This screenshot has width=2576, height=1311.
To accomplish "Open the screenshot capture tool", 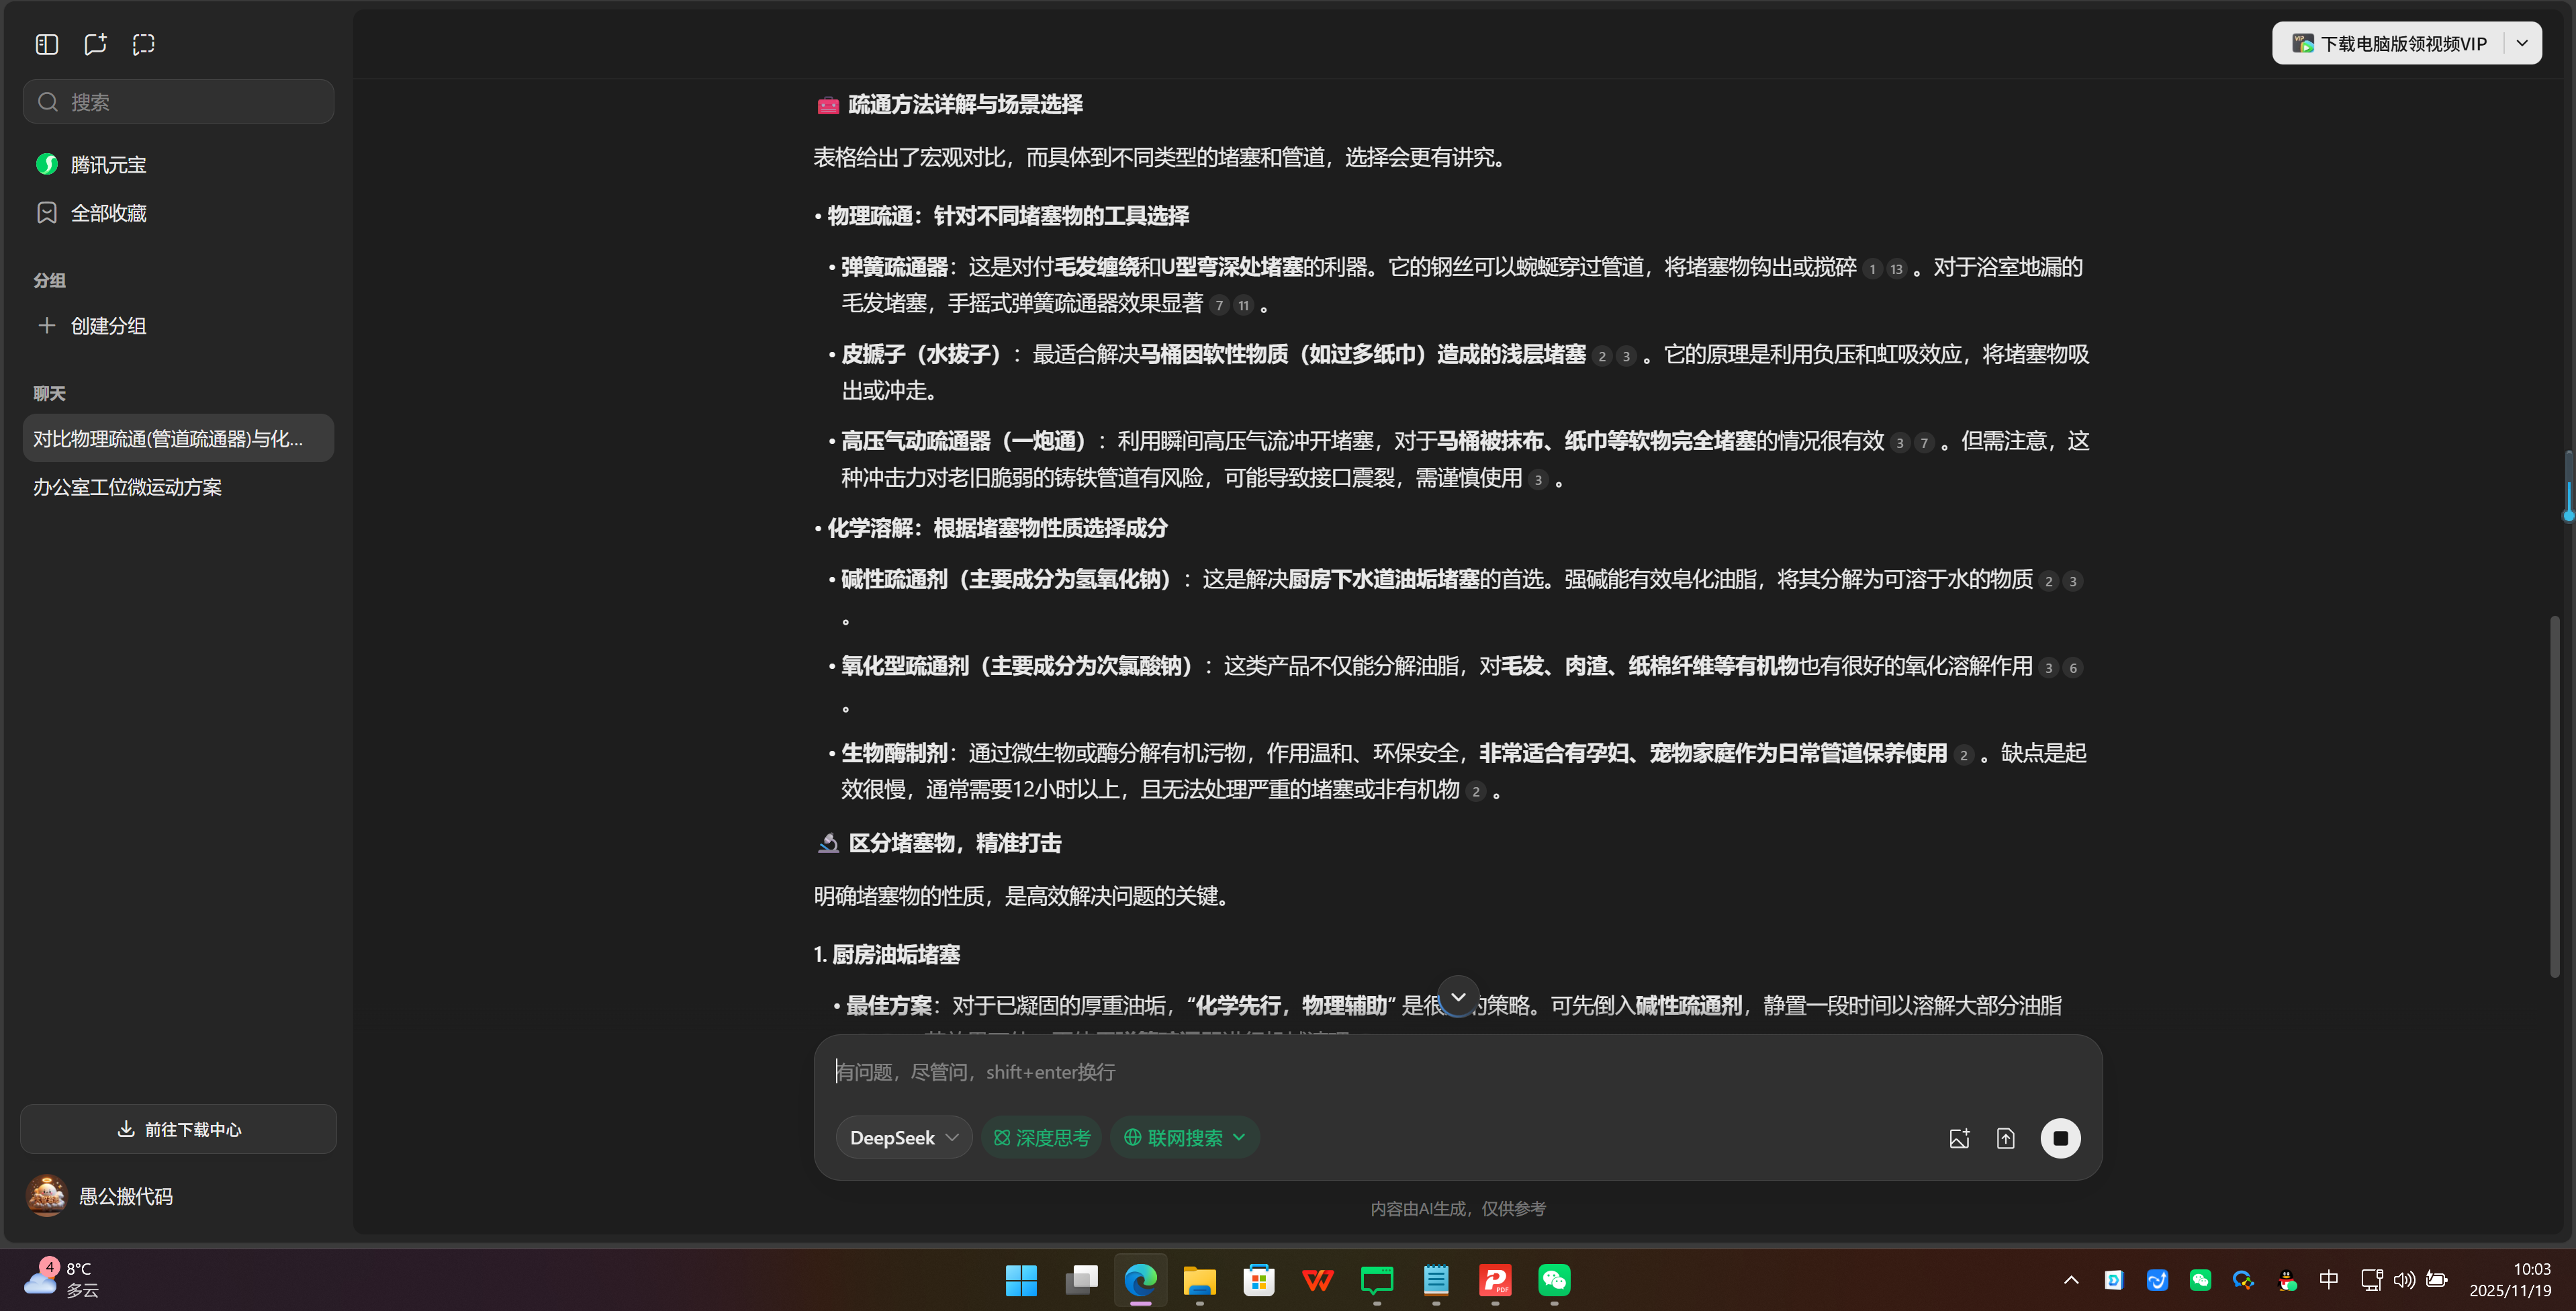I will (x=143, y=44).
